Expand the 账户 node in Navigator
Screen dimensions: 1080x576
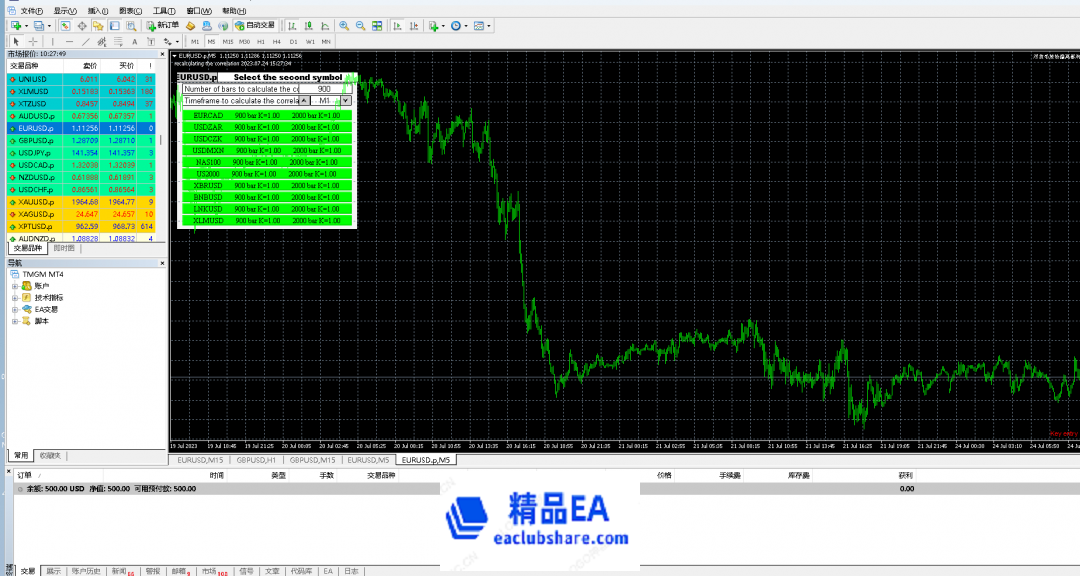15,286
